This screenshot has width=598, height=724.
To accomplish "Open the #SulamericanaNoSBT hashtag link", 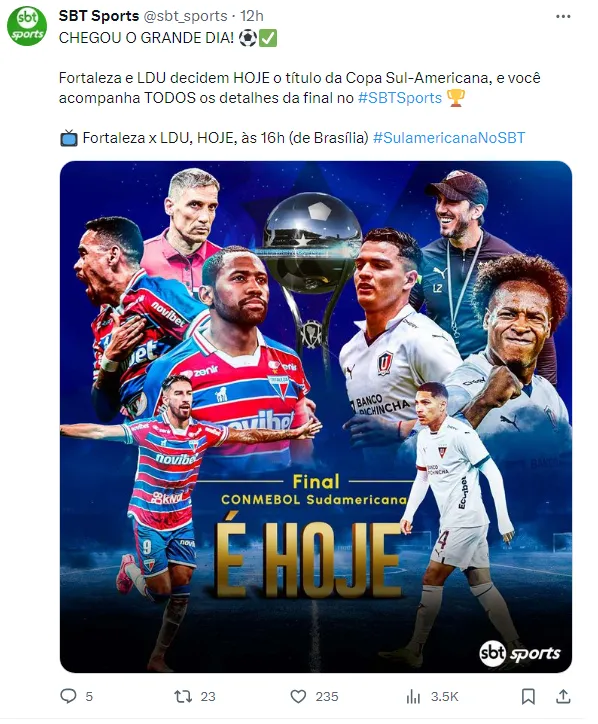I will point(449,138).
